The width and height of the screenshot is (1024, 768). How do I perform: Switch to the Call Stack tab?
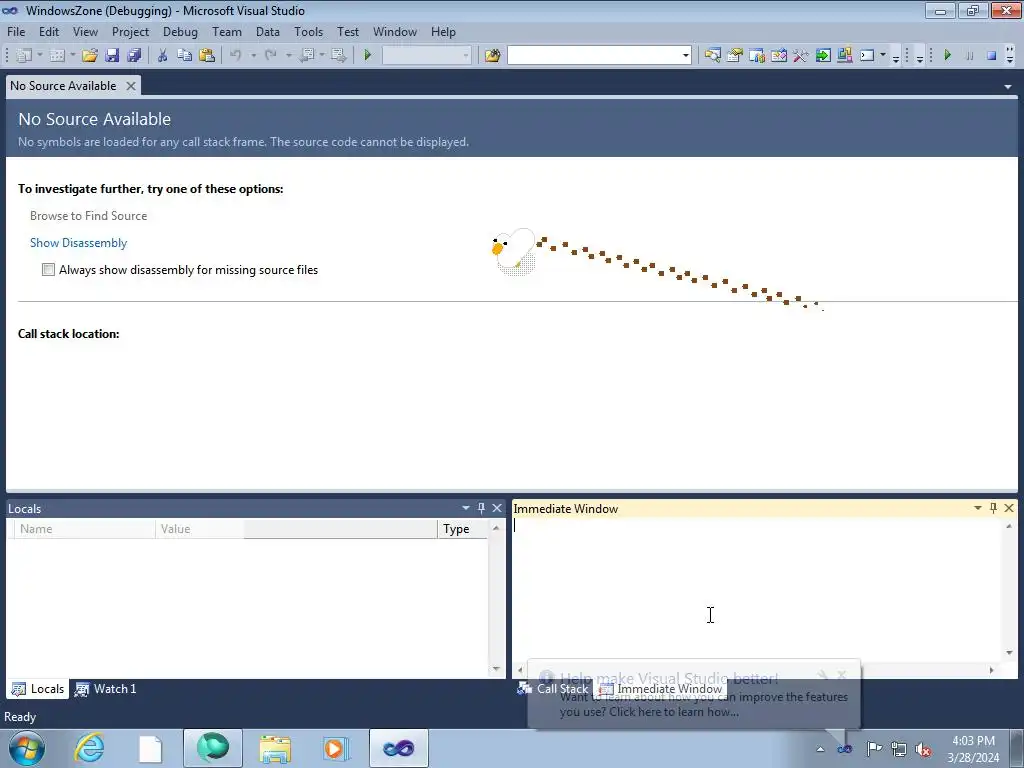click(553, 689)
